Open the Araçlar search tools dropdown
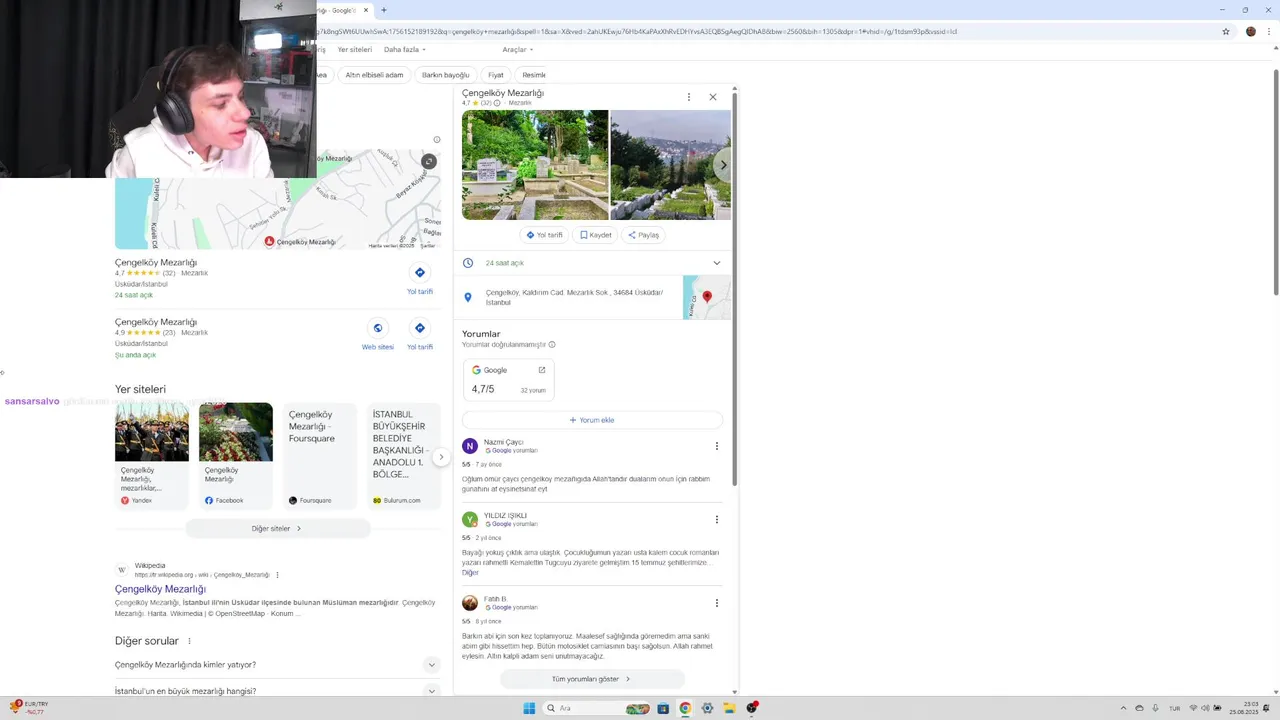This screenshot has height=720, width=1280. 517,49
